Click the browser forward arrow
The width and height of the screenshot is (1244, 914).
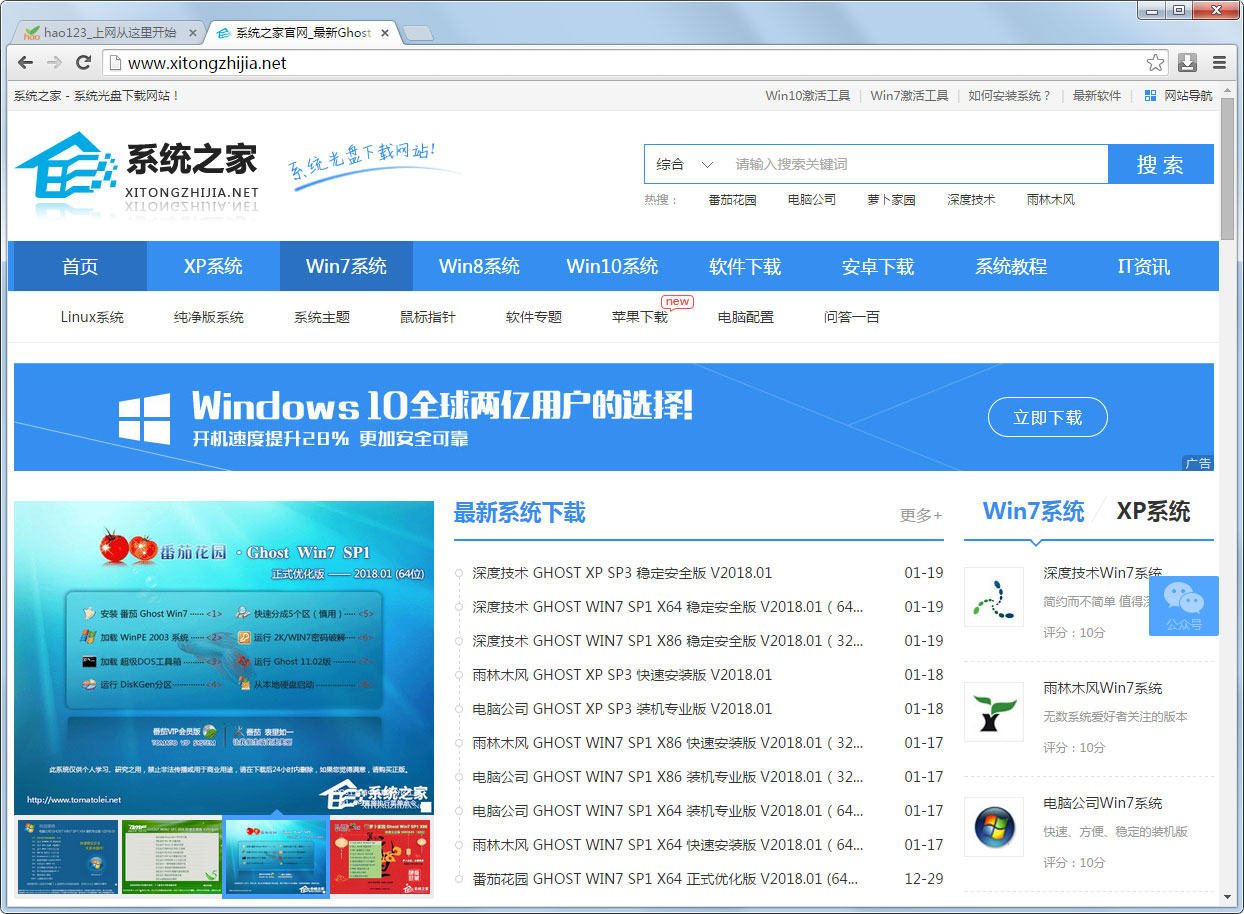[x=54, y=63]
